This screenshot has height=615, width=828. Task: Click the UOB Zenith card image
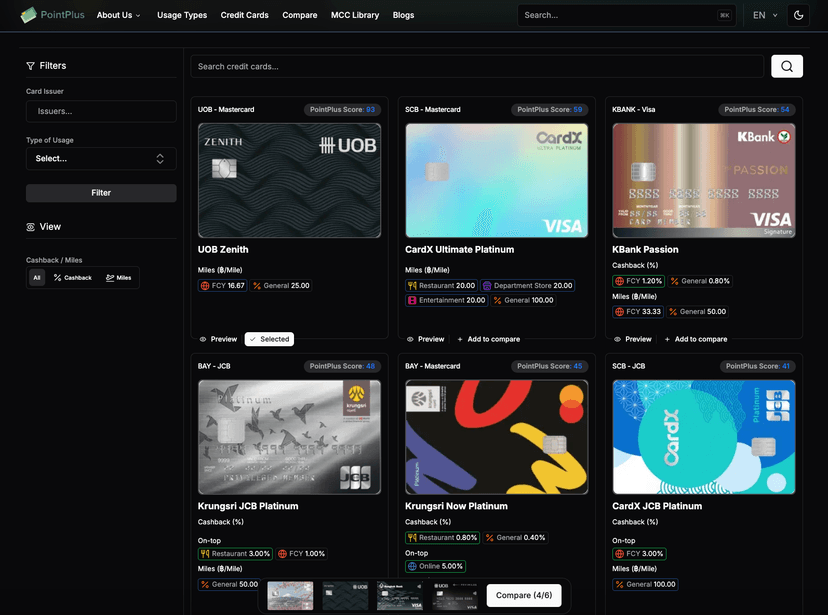(x=289, y=181)
